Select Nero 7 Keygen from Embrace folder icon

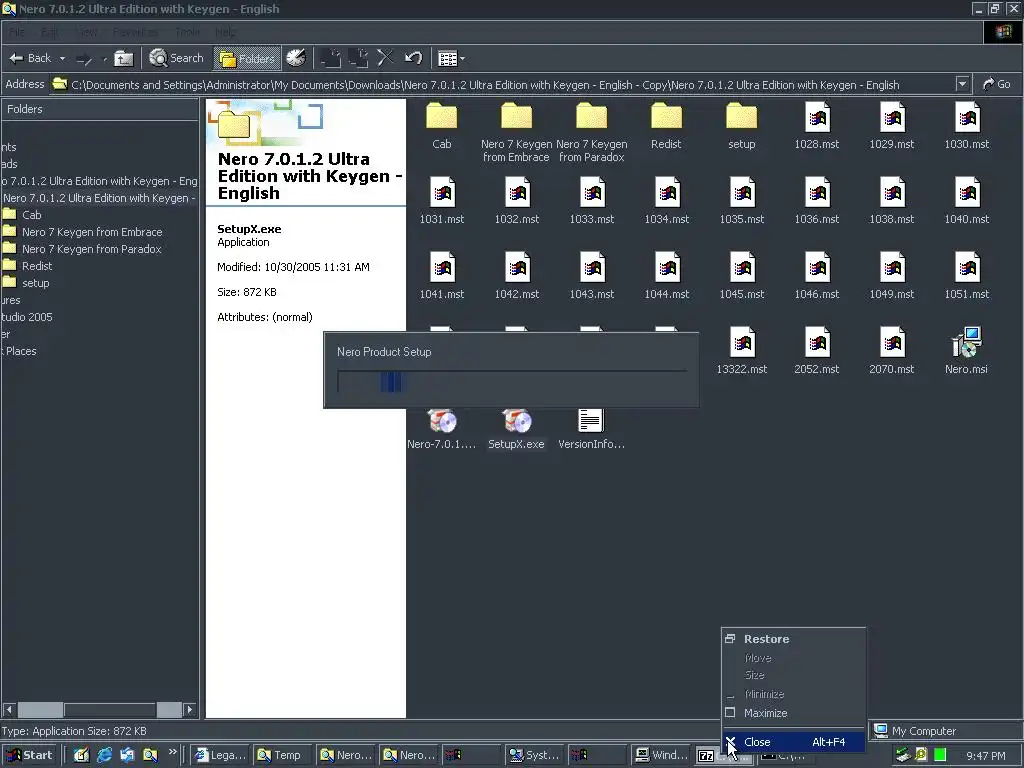[x=517, y=118]
